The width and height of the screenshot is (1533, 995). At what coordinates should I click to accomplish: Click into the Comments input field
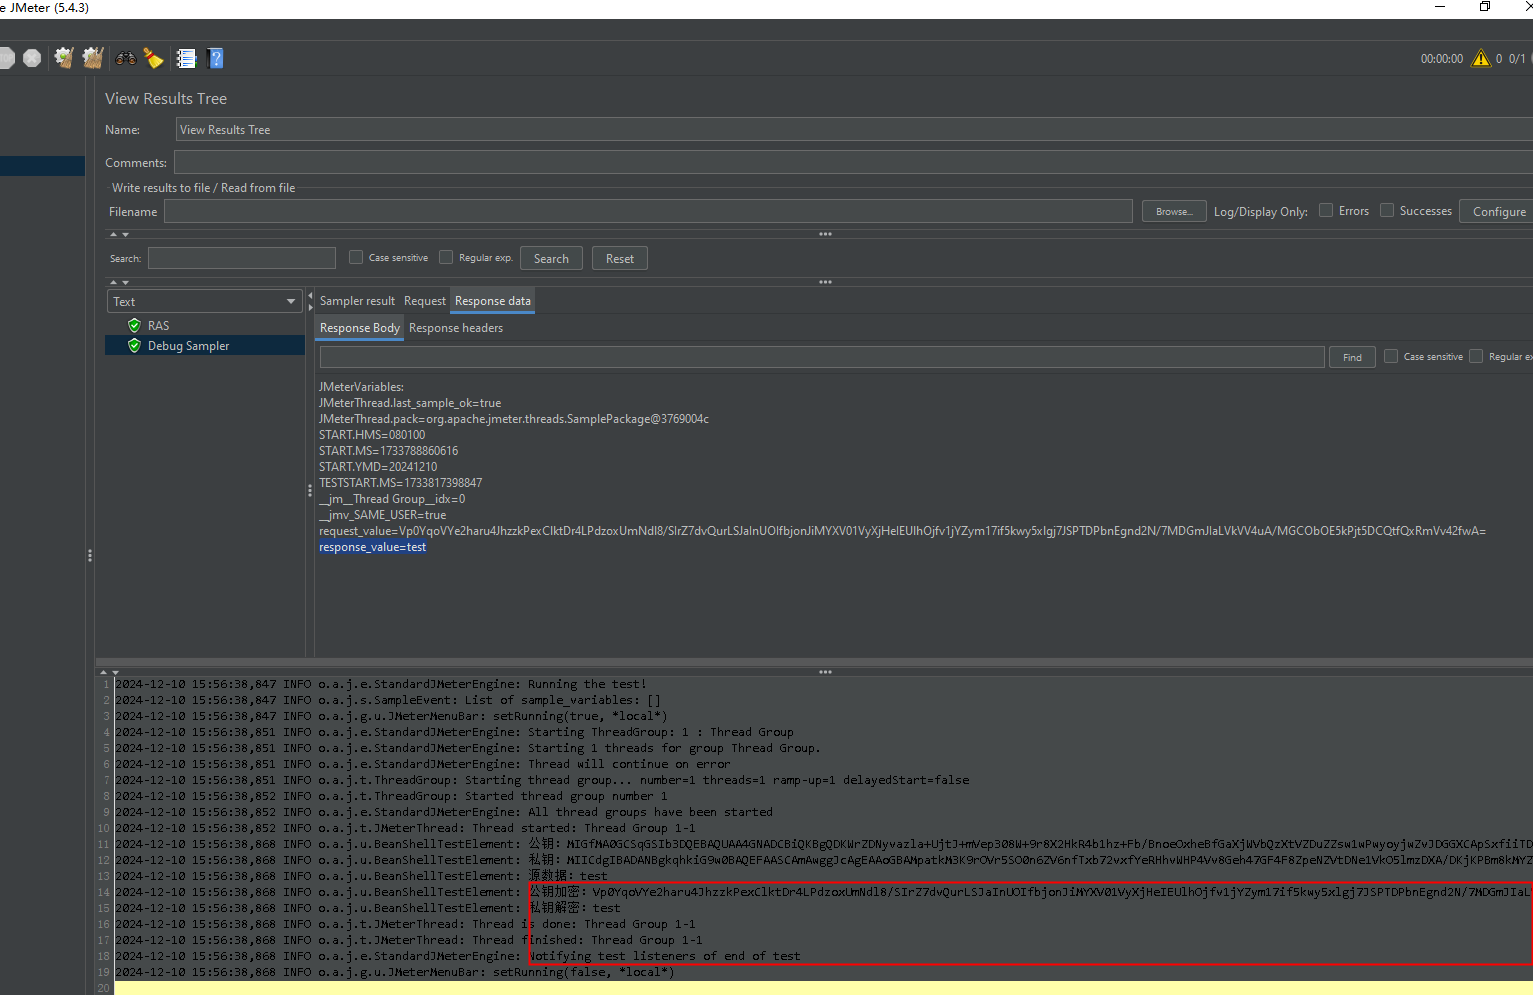point(853,162)
